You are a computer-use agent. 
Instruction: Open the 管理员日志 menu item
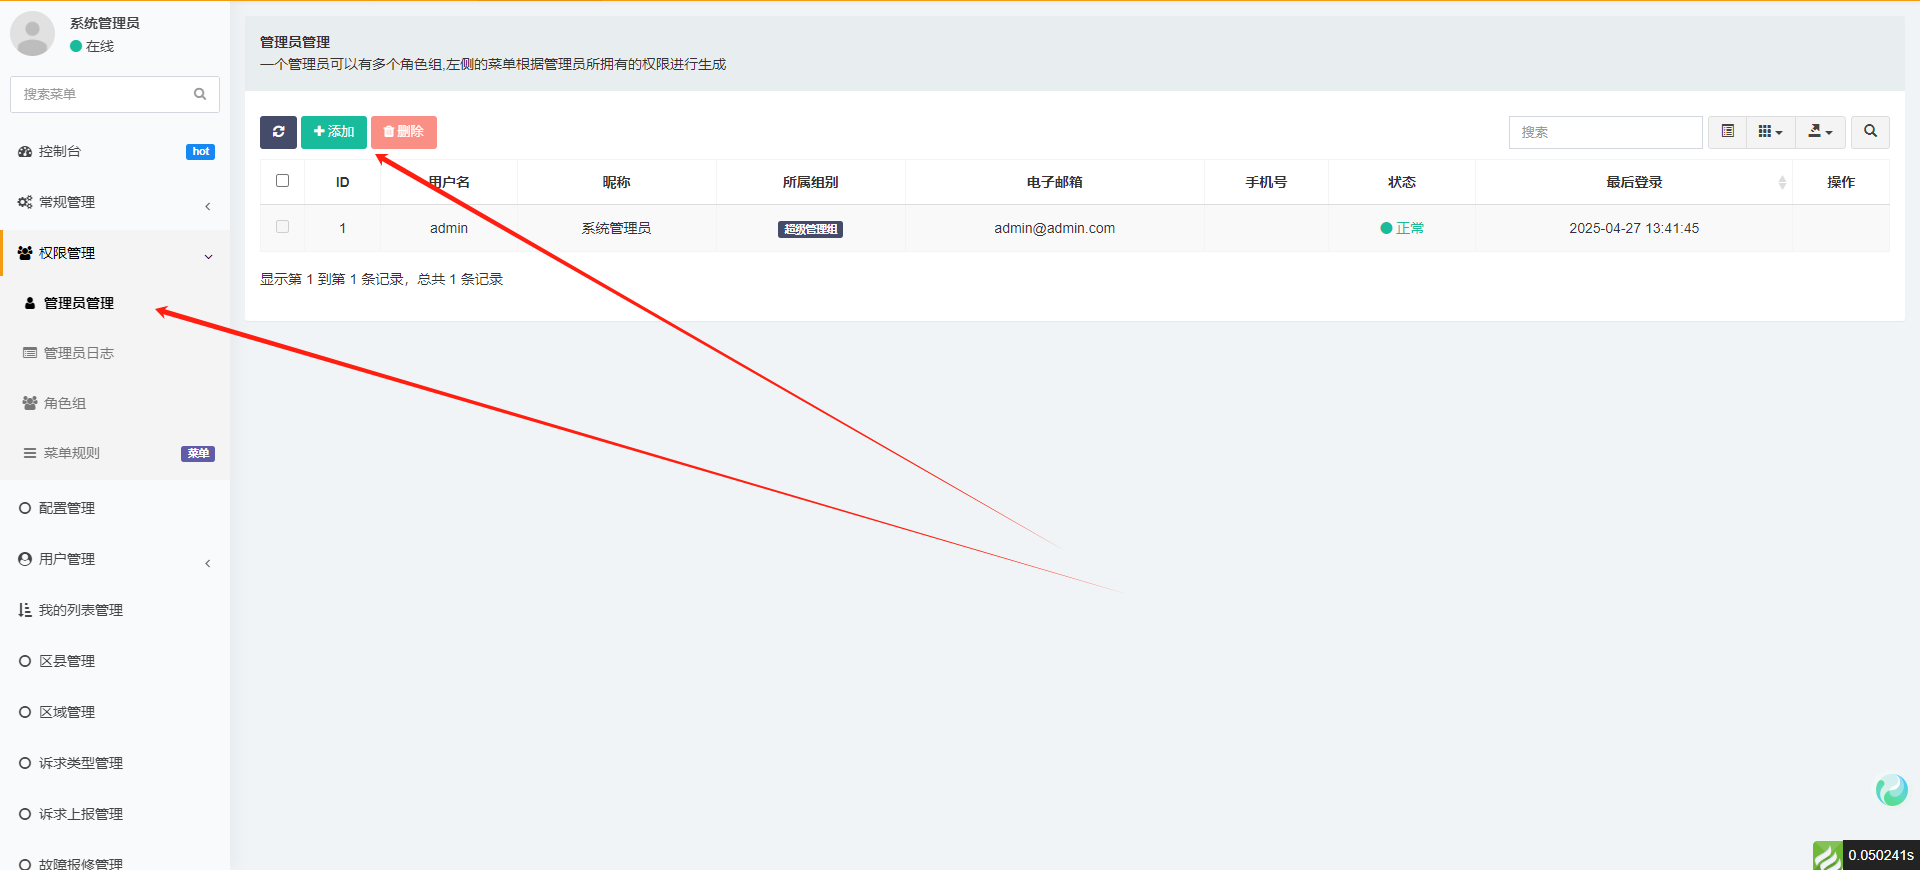point(79,353)
